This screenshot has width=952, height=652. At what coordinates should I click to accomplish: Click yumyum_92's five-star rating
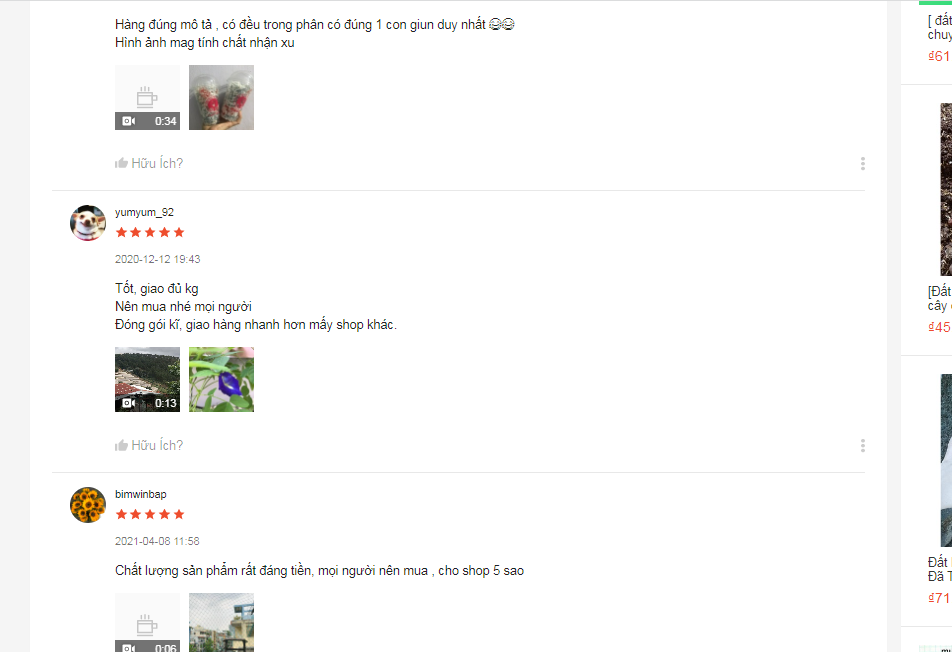click(150, 233)
